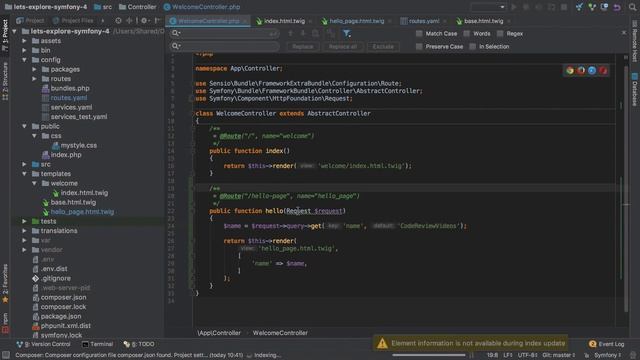Open Project panel settings gear icon

click(144, 20)
